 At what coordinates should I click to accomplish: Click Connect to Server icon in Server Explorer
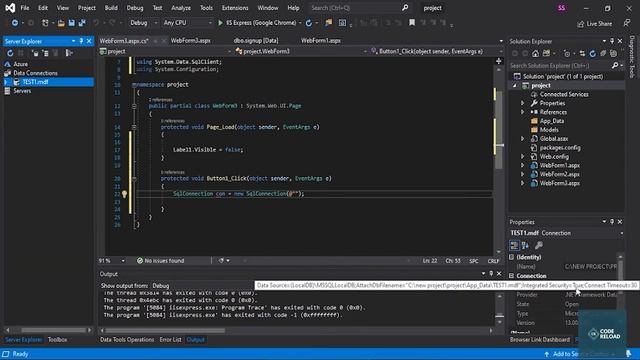coord(45,53)
